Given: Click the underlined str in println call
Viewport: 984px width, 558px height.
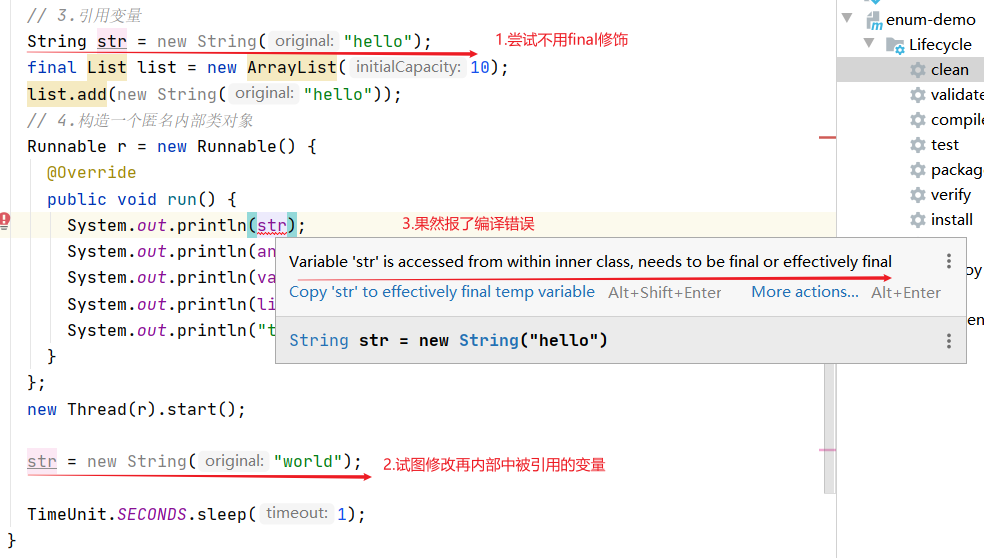Looking at the screenshot, I should tap(272, 225).
